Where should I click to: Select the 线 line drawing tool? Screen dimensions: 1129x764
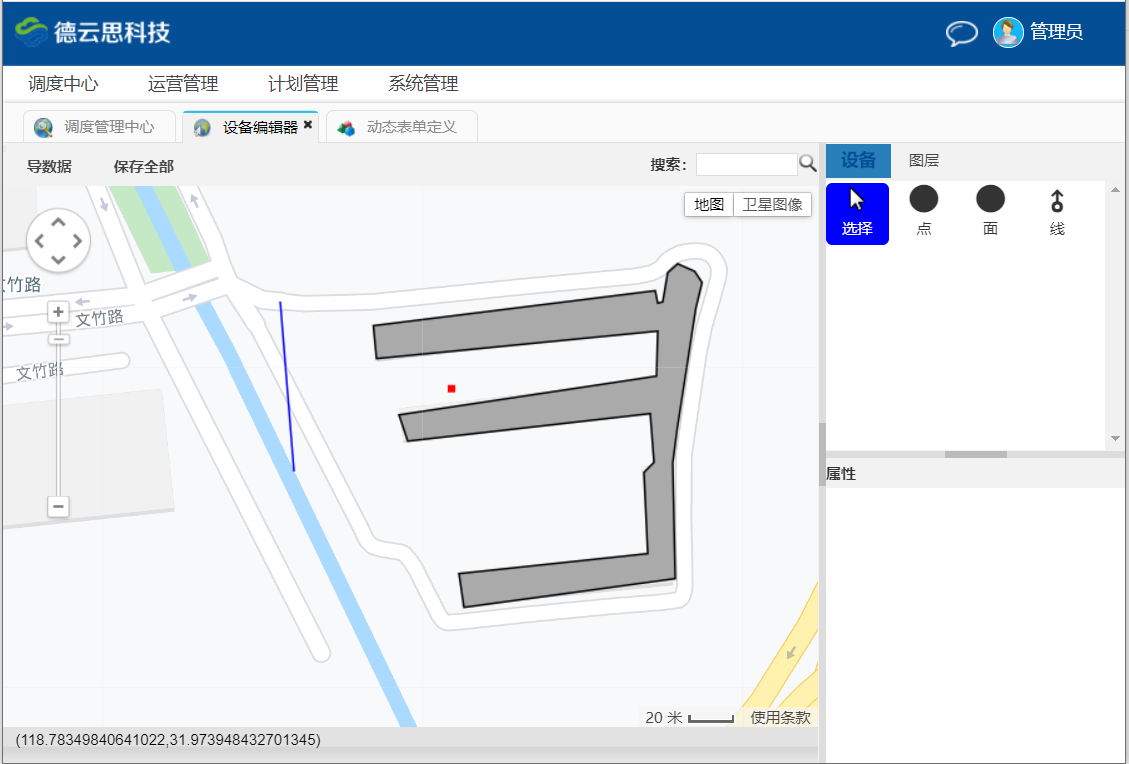pos(1057,212)
